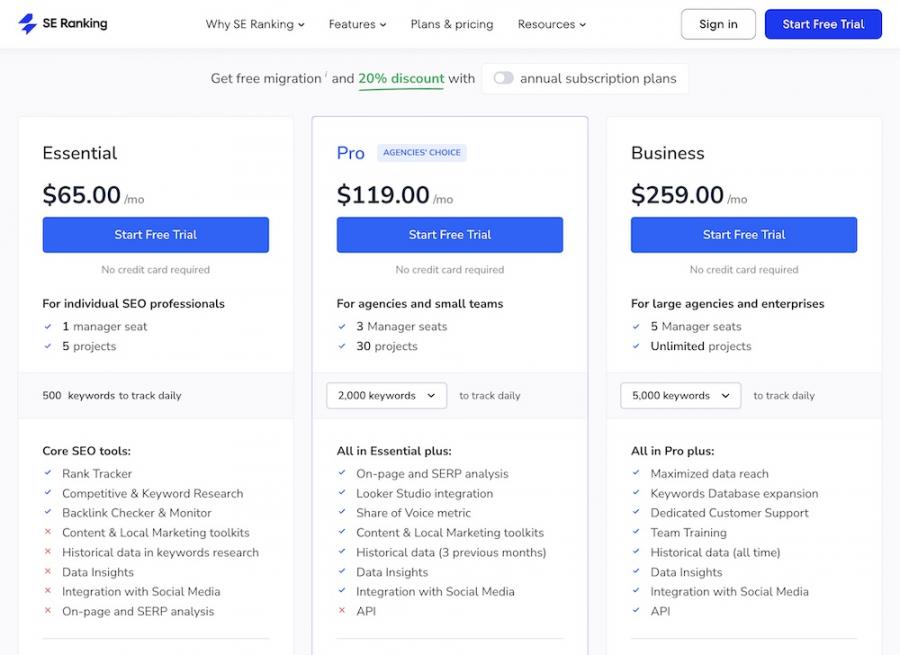Click the checkmark beside Looker Studio integration
Viewport: 900px width, 655px height.
[340, 493]
